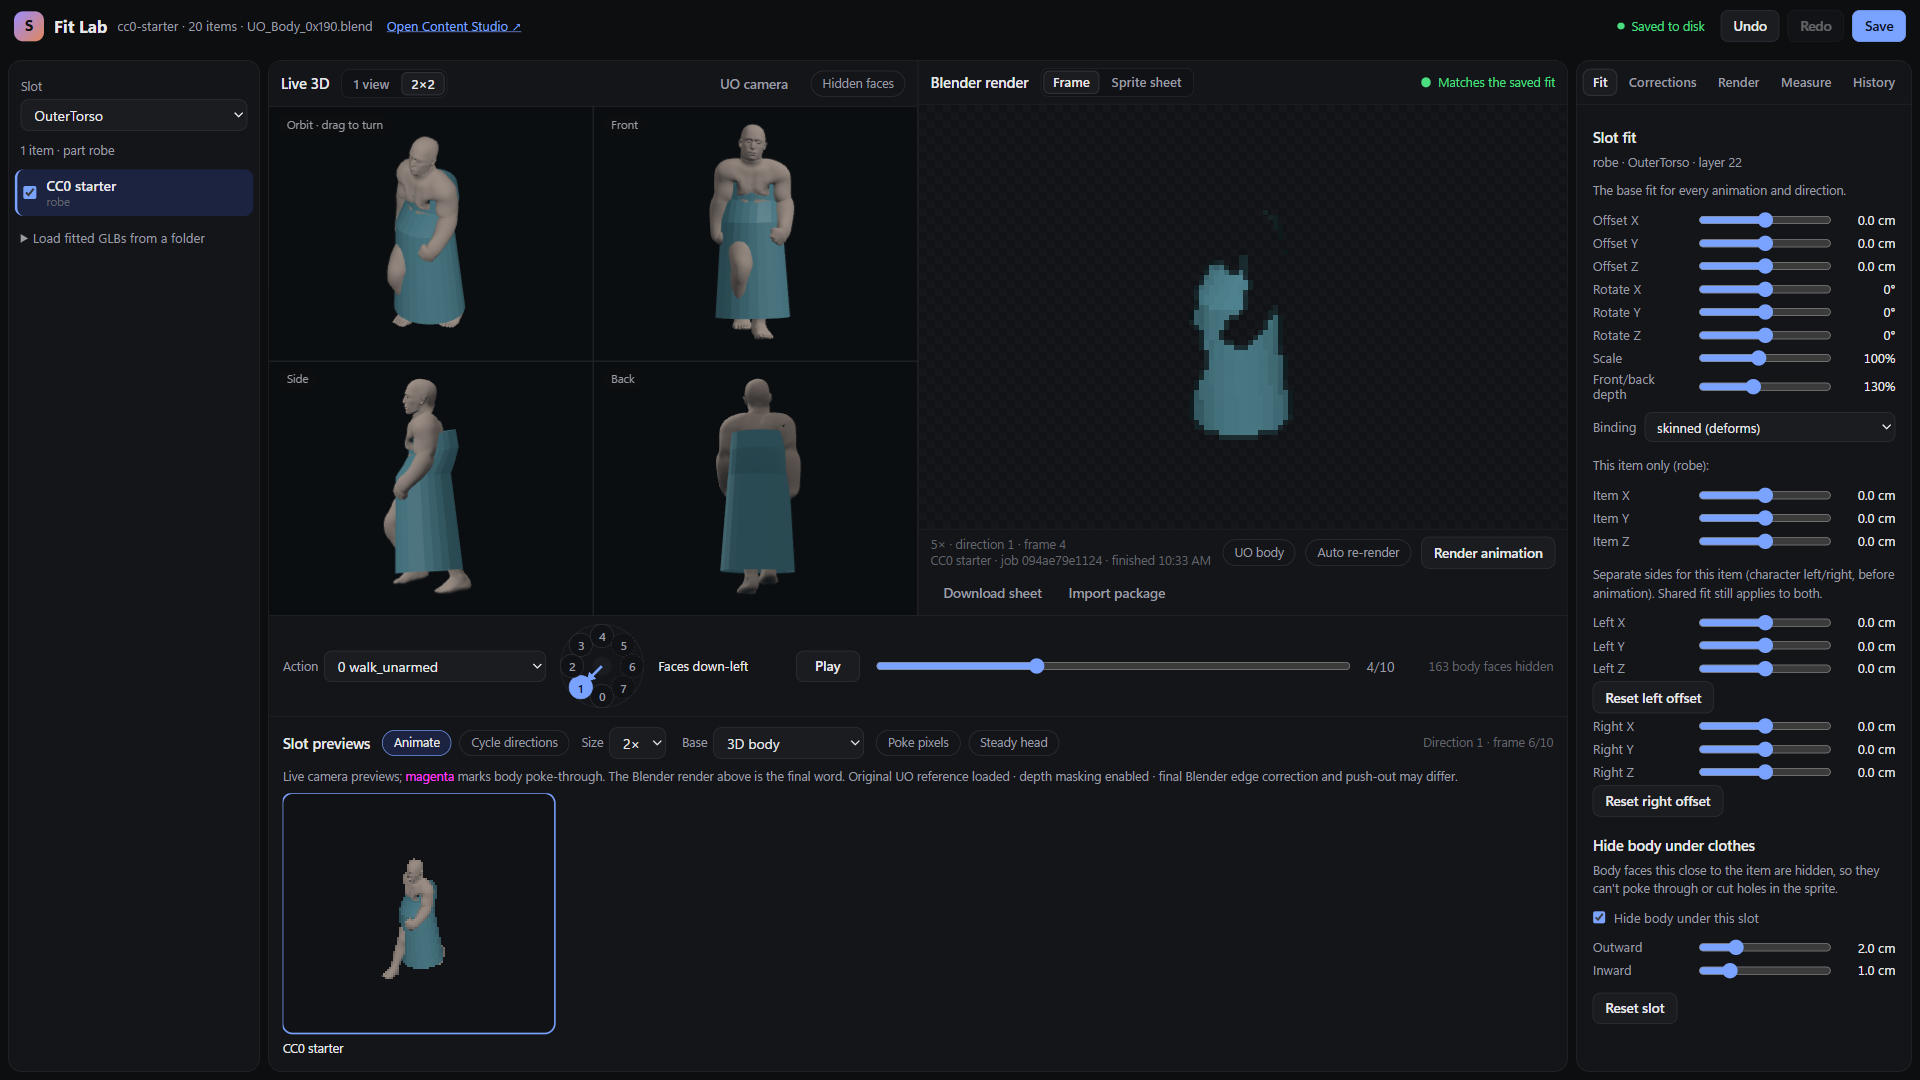The width and height of the screenshot is (1920, 1080).
Task: Open the Action dropdown walk_unarmed
Action: 435,667
